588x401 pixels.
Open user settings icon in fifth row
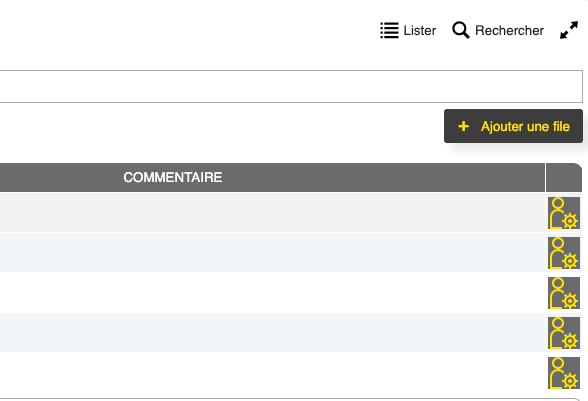click(x=564, y=373)
